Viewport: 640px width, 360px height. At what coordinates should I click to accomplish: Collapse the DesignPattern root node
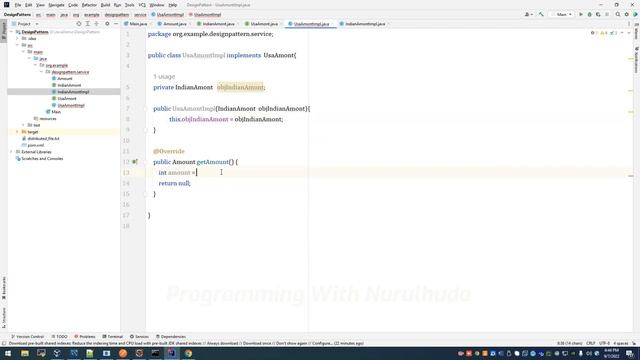point(12,32)
